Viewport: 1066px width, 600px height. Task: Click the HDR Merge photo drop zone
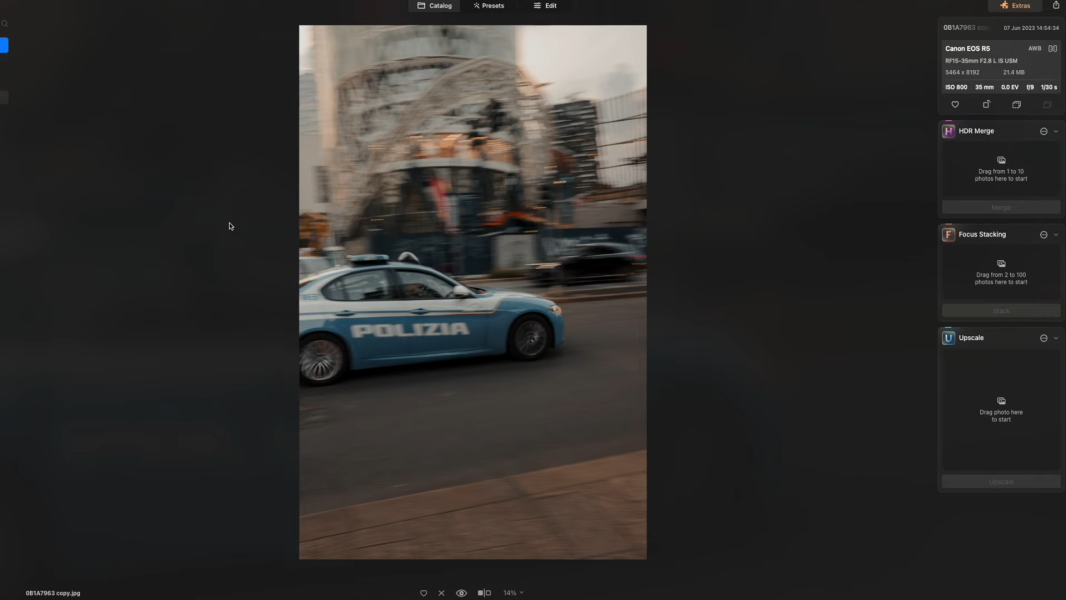pyautogui.click(x=1001, y=170)
